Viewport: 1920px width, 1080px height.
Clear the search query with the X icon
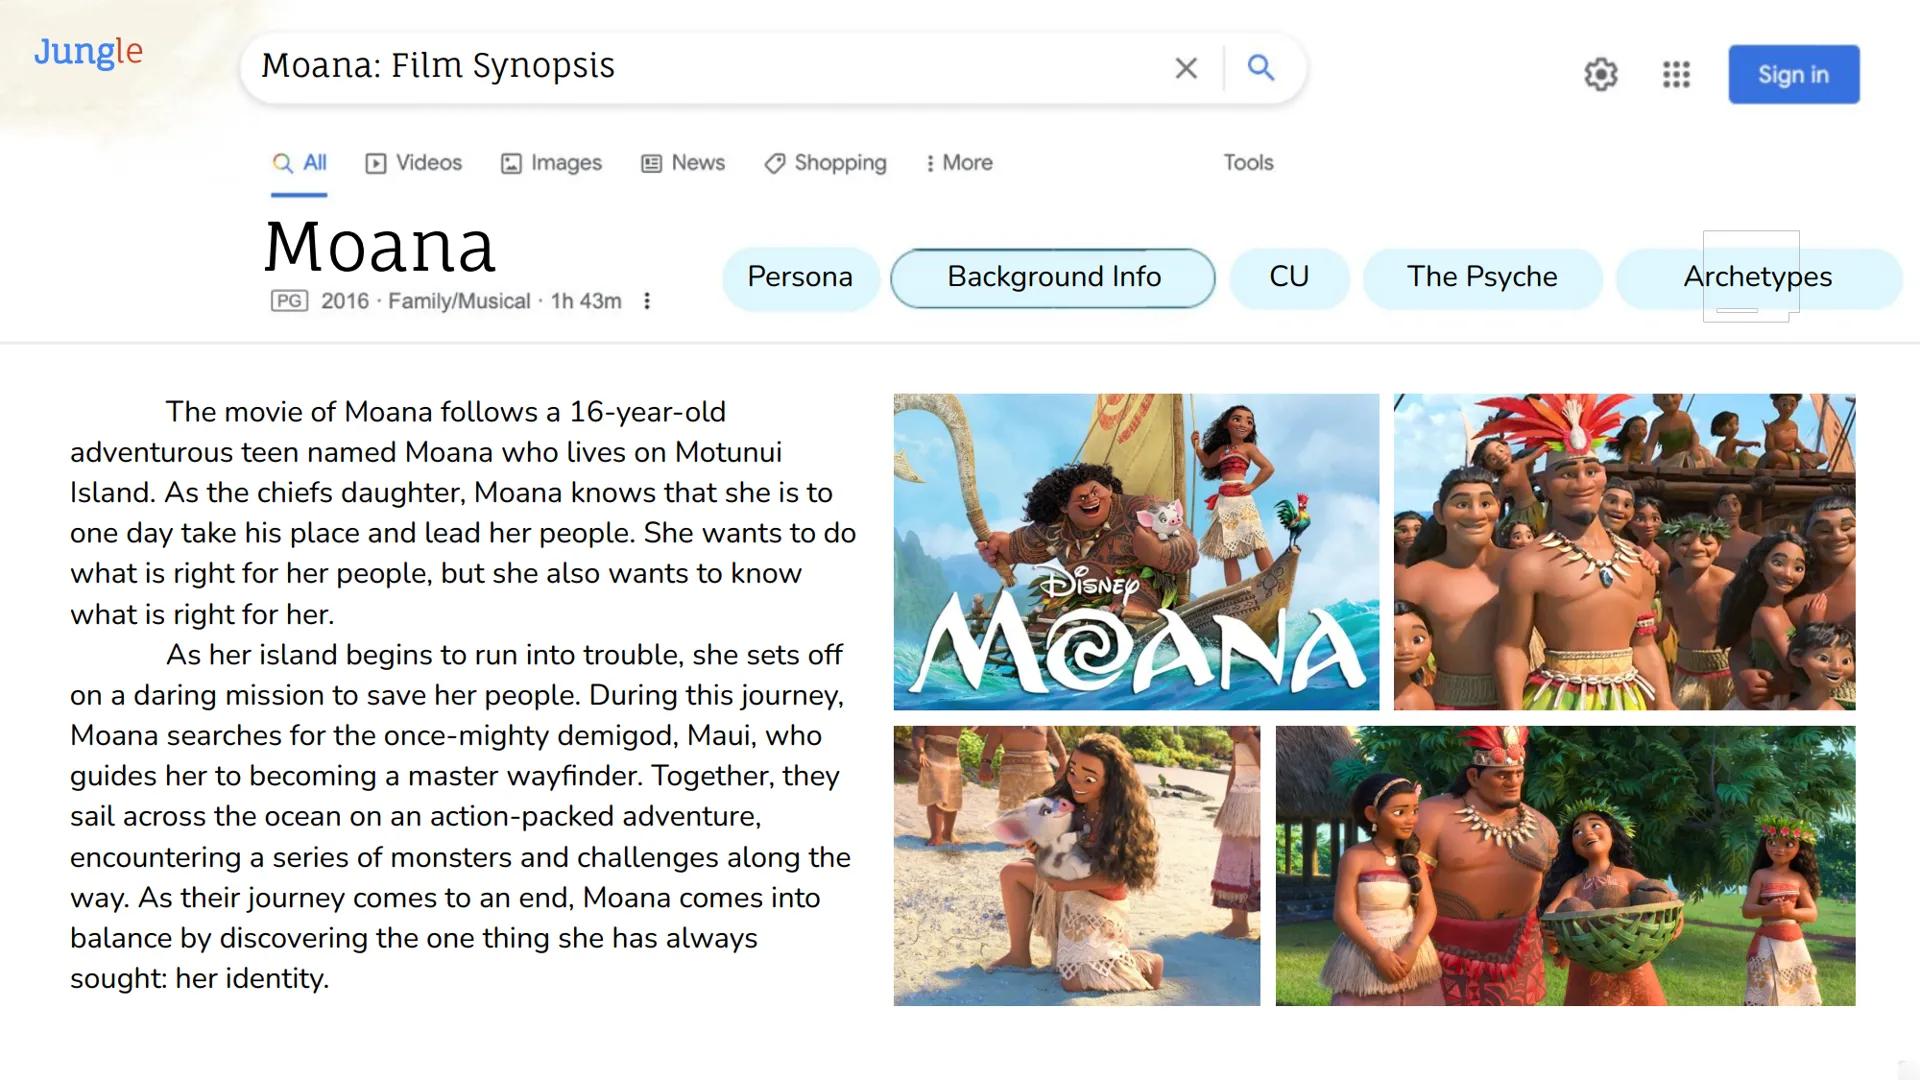coord(1186,68)
